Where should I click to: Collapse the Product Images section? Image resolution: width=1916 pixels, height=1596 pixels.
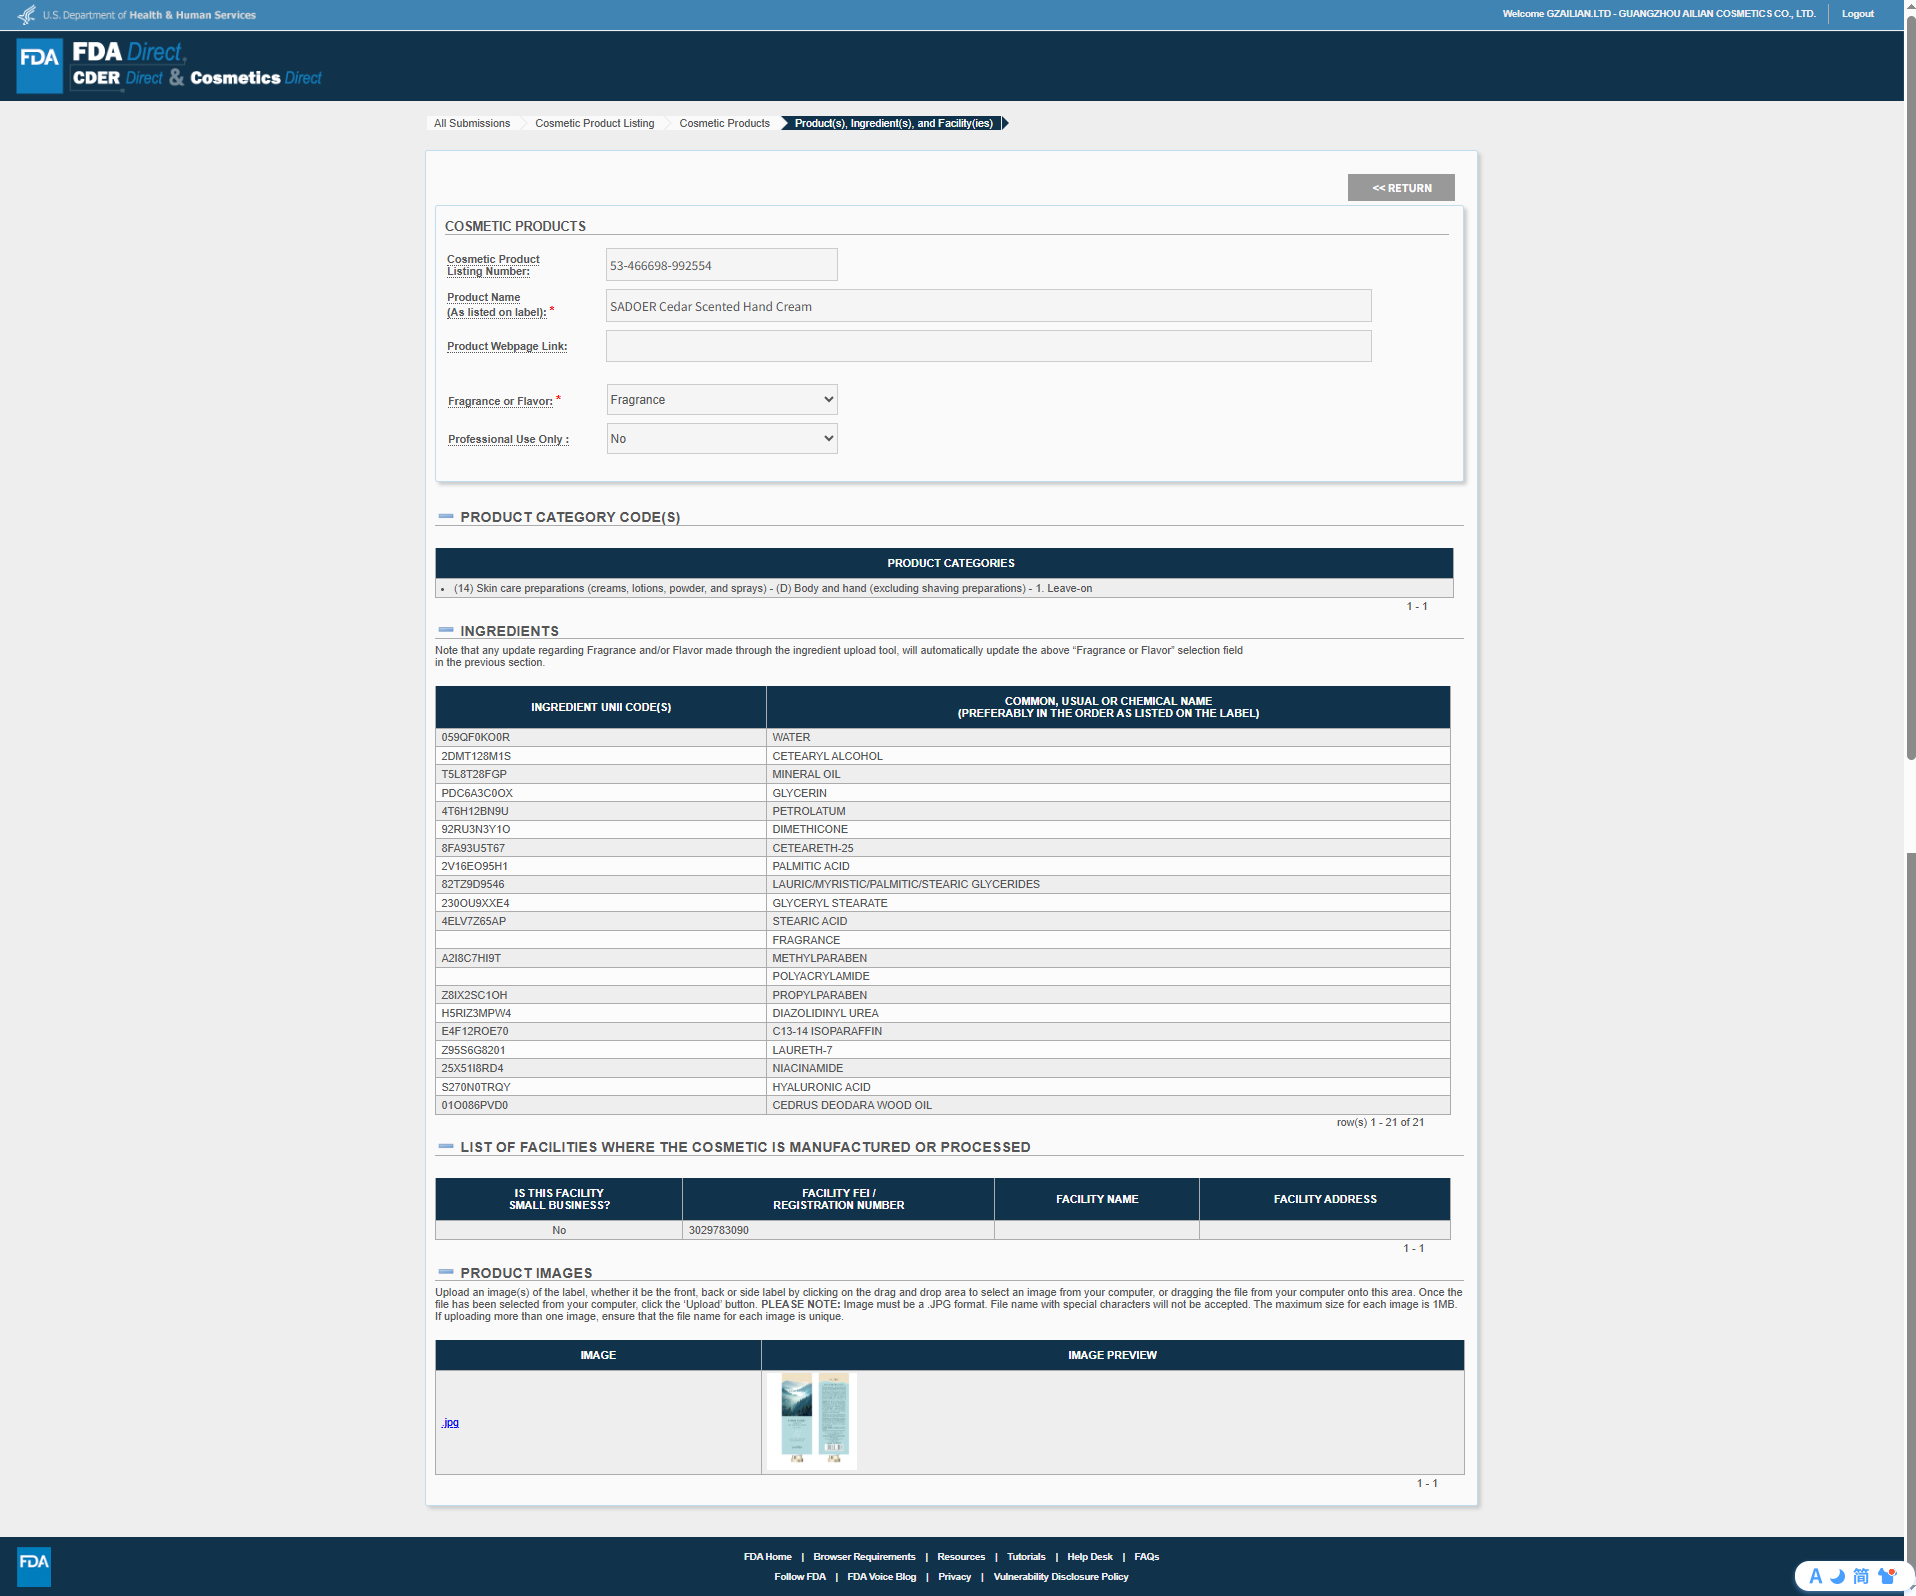pos(446,1273)
